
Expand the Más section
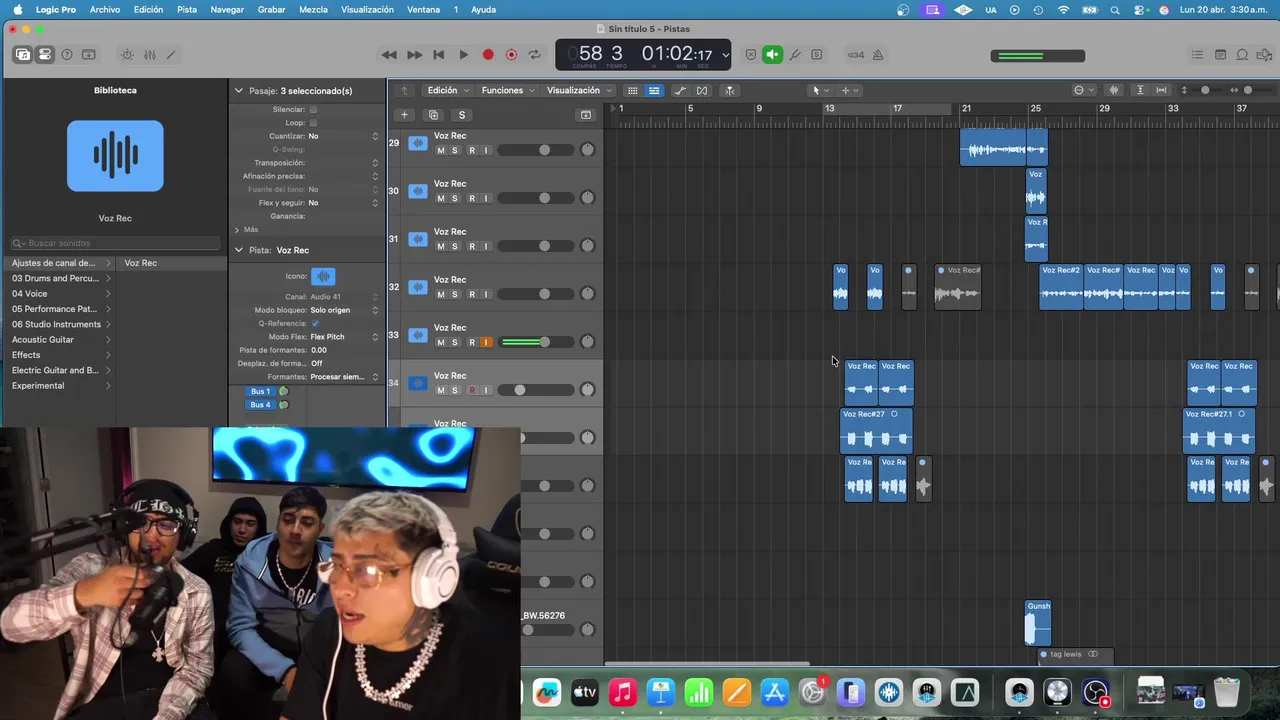[238, 230]
